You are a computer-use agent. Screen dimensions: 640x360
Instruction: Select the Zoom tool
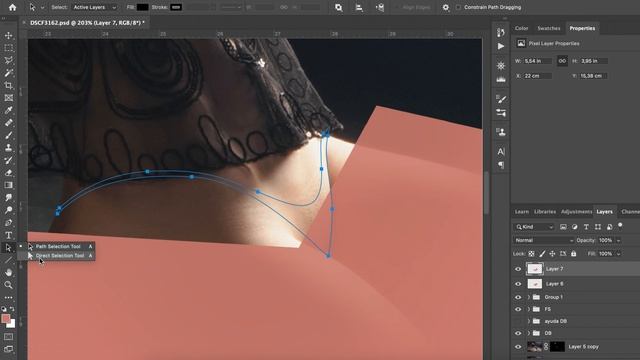click(x=9, y=285)
